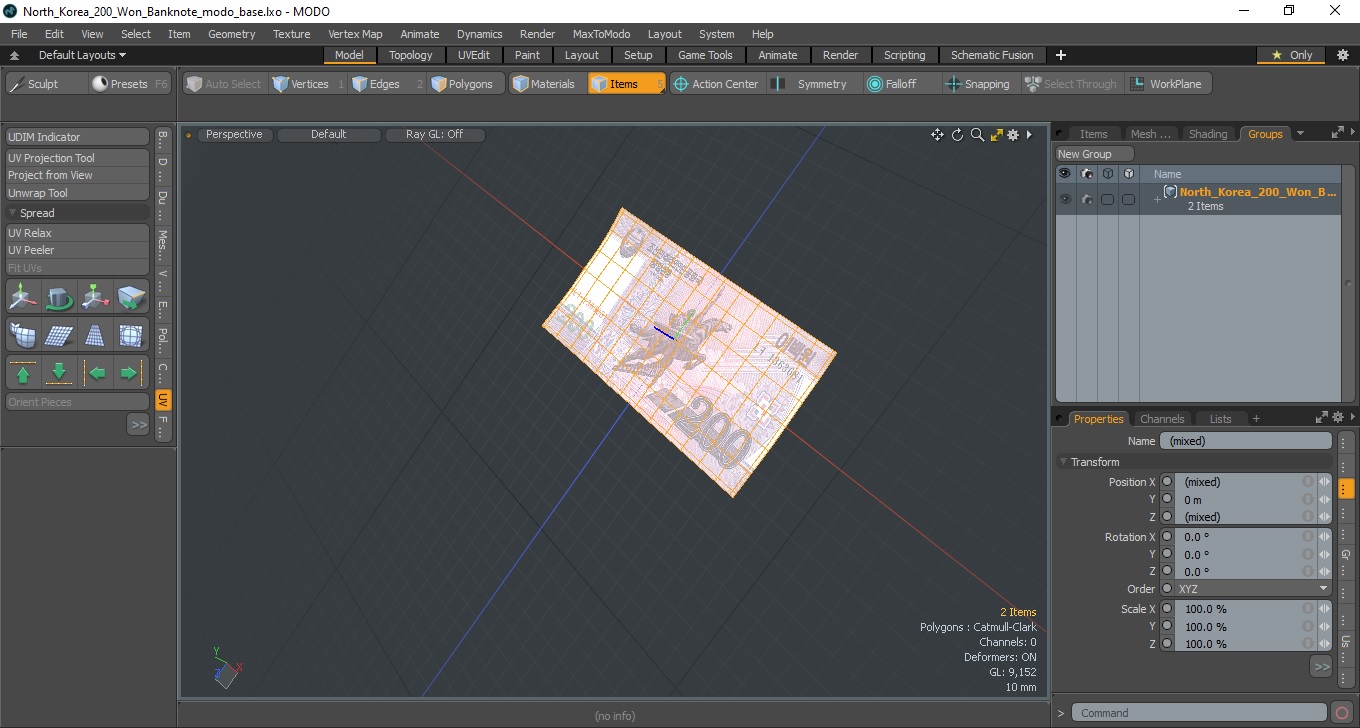Open the Texture menu
Screen dimensions: 1360x728
(291, 34)
